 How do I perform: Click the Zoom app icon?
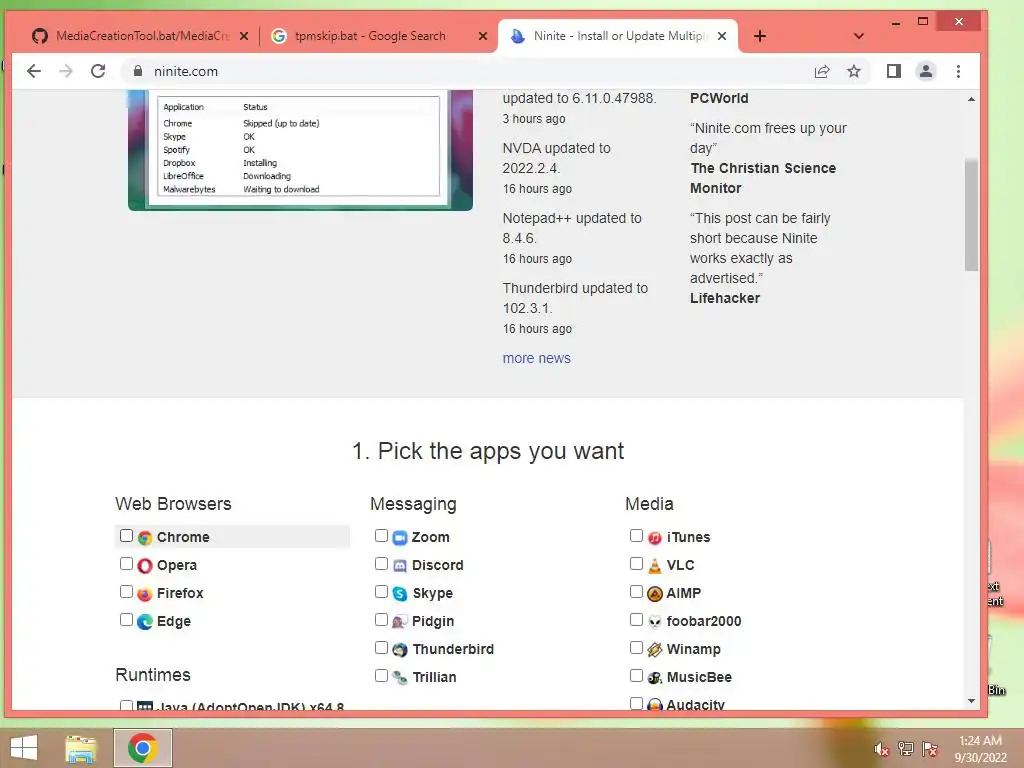pyautogui.click(x=400, y=538)
